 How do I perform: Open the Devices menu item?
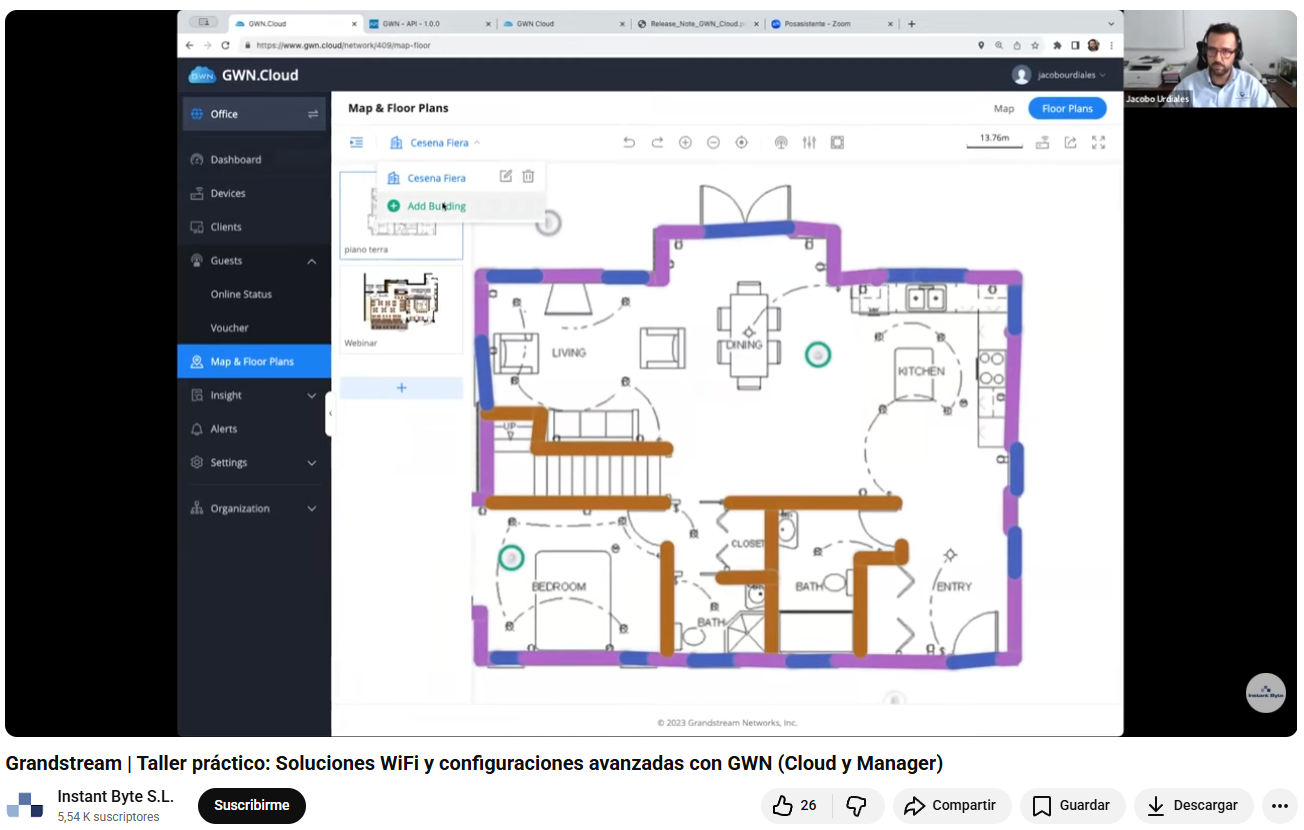click(x=227, y=193)
